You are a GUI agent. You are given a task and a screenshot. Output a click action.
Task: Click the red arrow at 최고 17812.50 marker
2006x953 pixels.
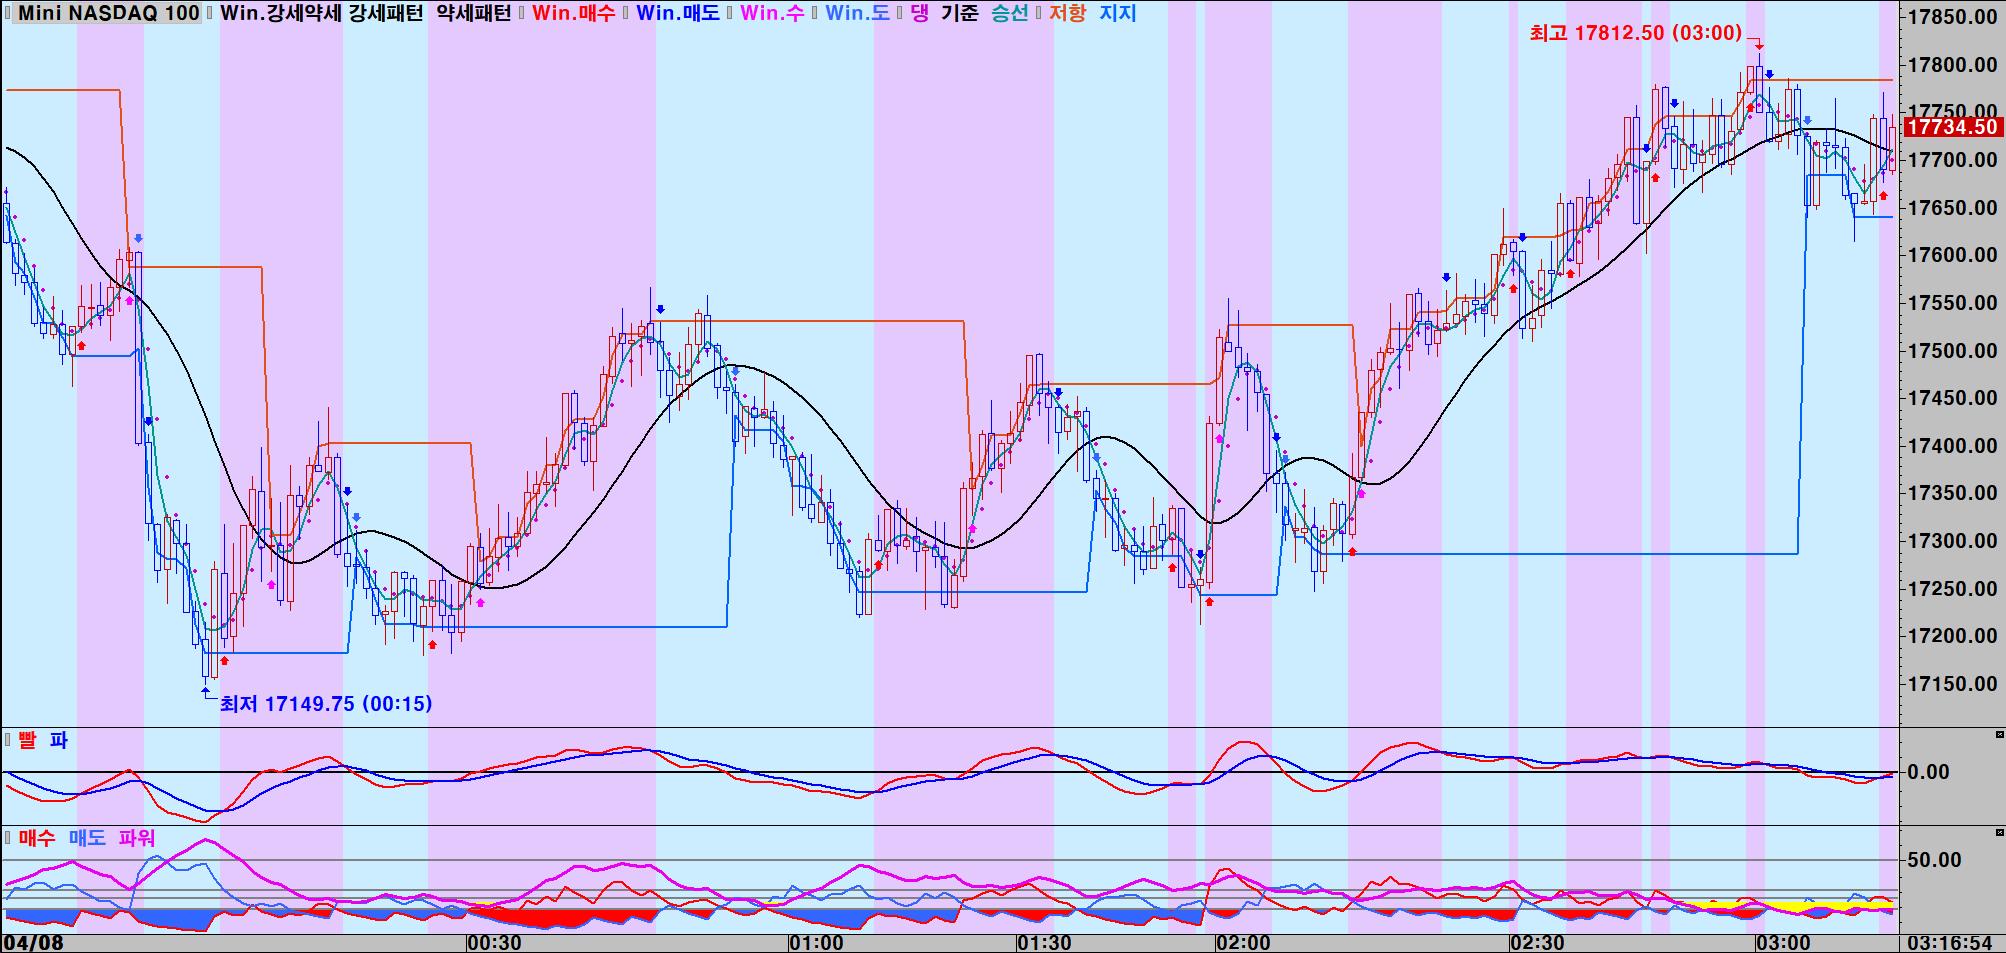[x=1759, y=46]
